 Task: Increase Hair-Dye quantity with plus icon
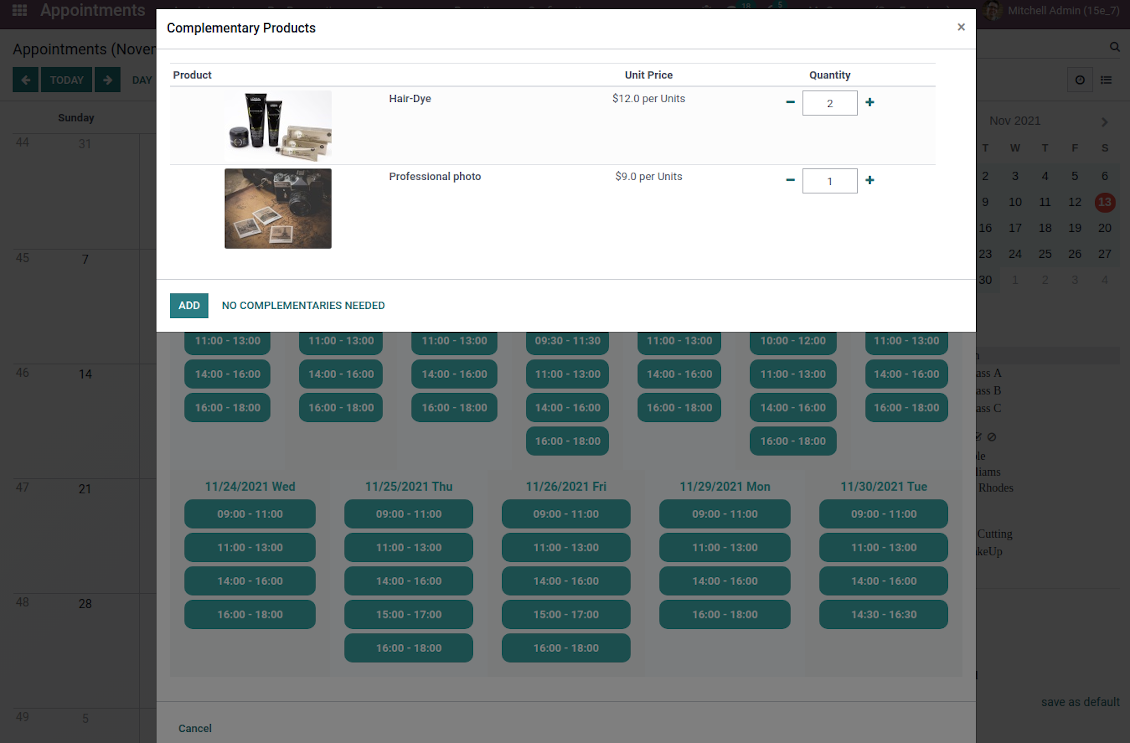[x=870, y=102]
